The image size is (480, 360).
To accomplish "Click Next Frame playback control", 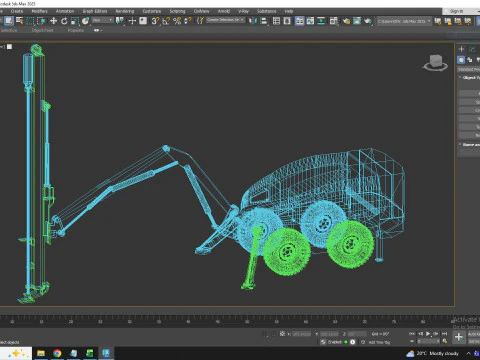I will coord(436,334).
